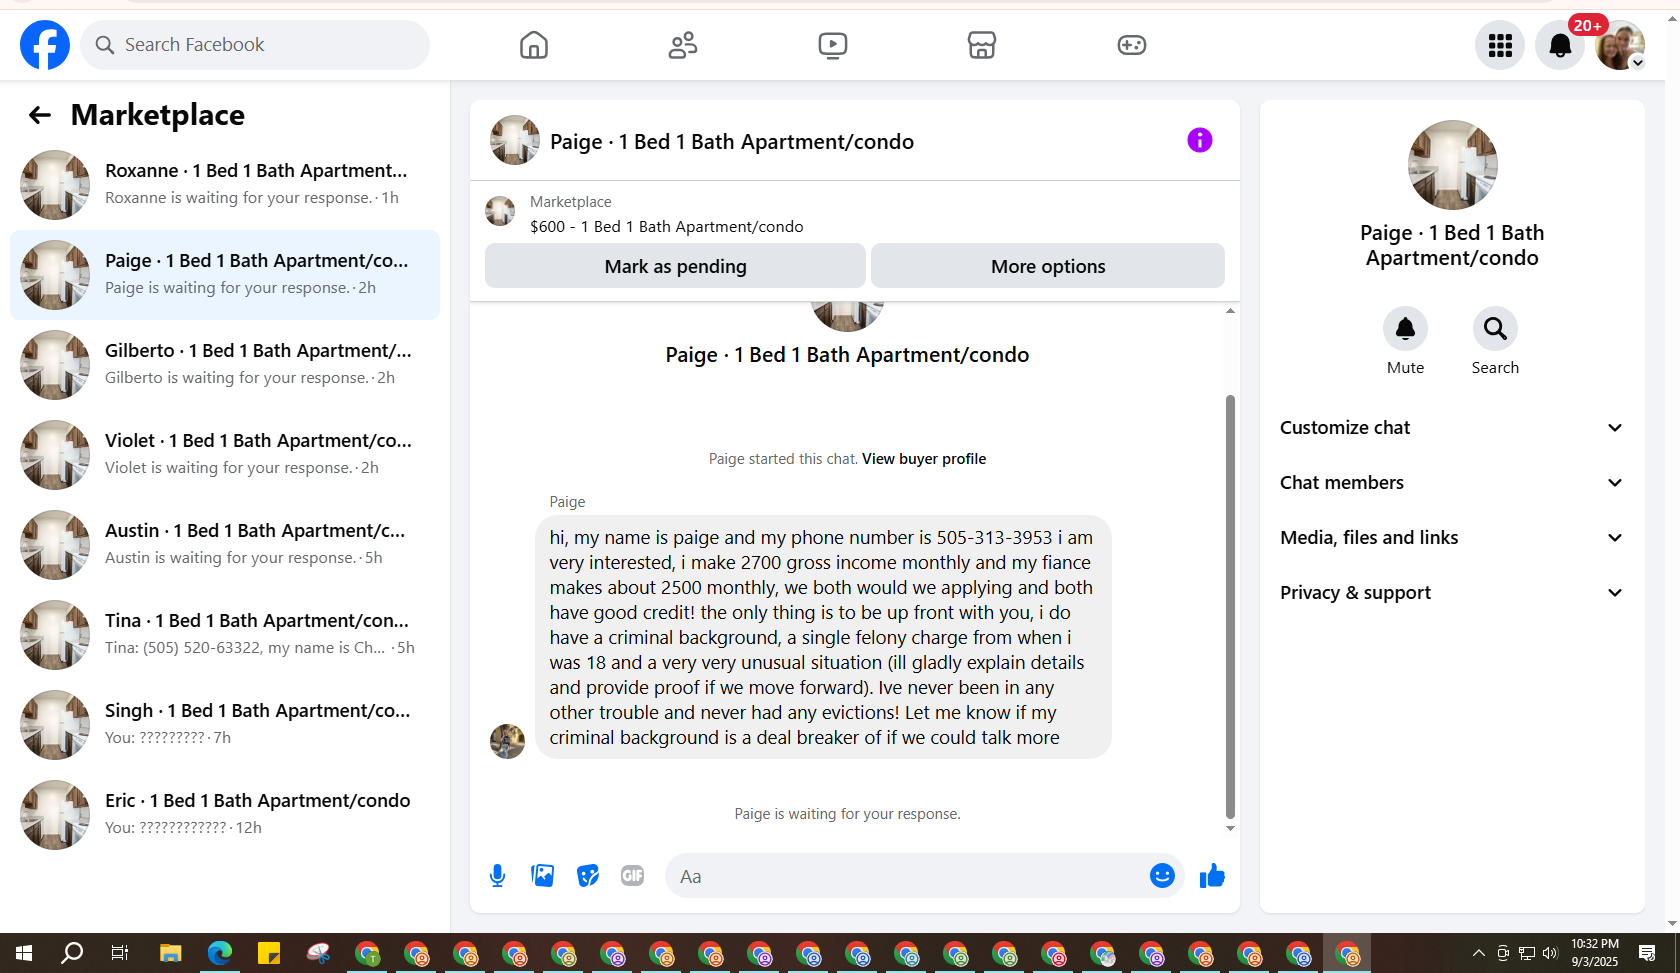
Task: Open Windows Start menu
Action: coord(24,953)
